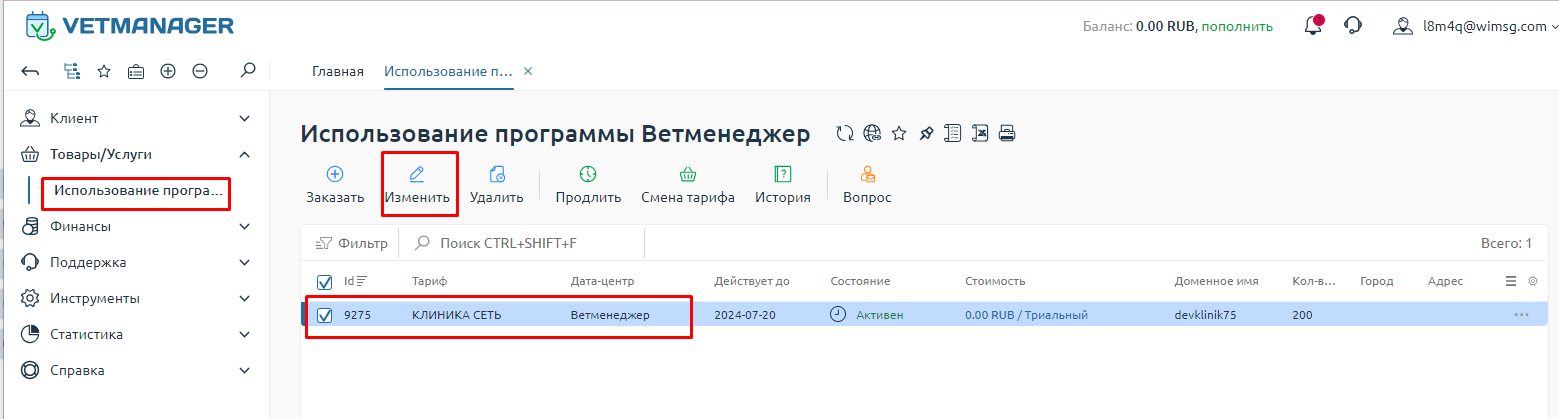Close the Использование п... tab
Image resolution: width=1559 pixels, height=419 pixels.
pyautogui.click(x=528, y=72)
